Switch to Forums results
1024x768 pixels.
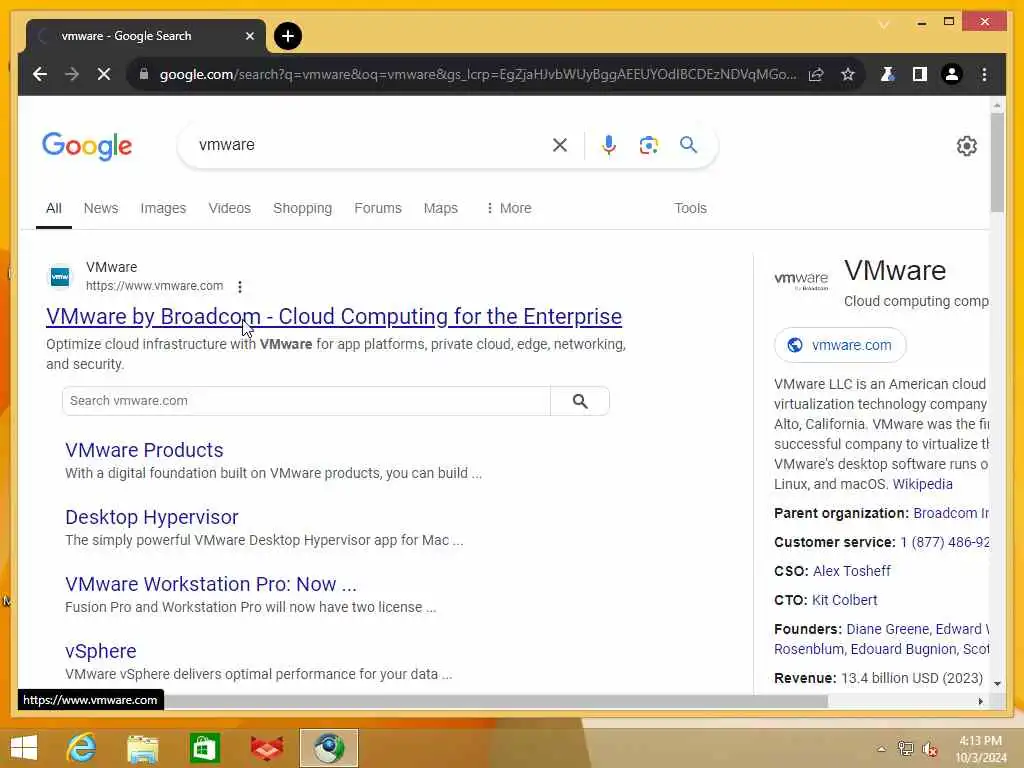point(377,208)
